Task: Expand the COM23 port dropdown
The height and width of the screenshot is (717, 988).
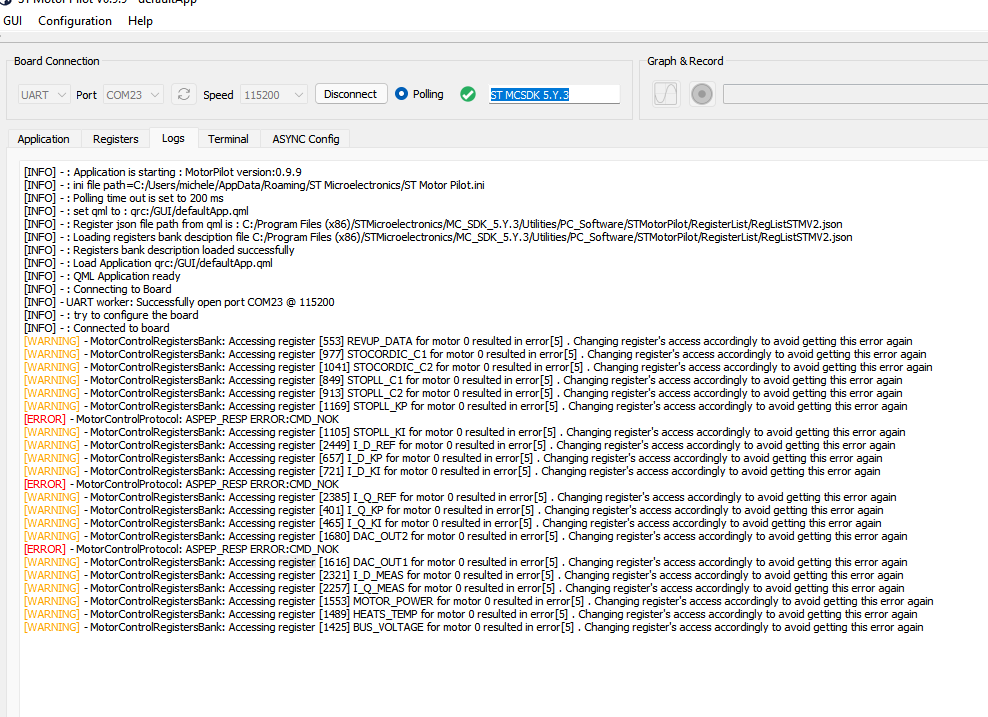Action: click(x=133, y=95)
